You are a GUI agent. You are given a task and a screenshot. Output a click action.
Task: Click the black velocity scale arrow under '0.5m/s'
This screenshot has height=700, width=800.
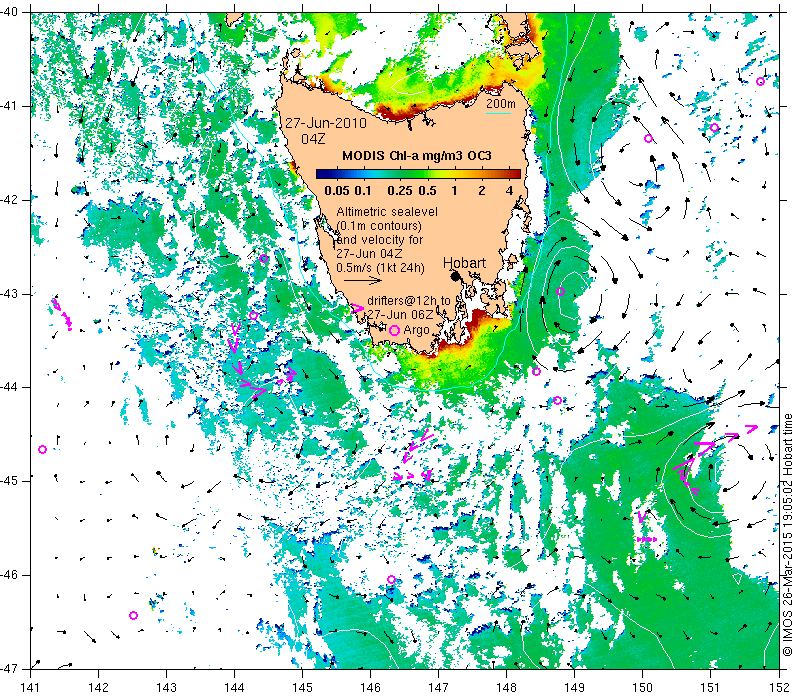(363, 280)
